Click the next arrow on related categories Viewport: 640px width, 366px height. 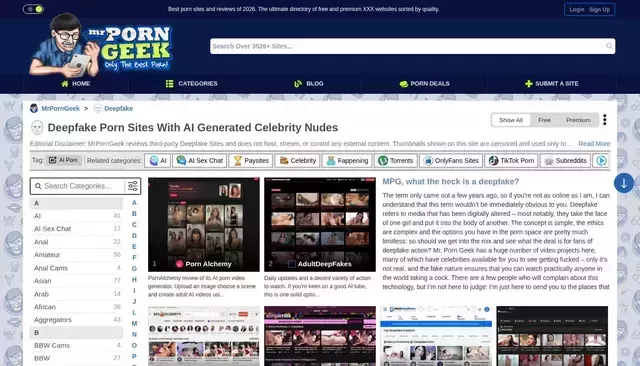click(x=601, y=161)
